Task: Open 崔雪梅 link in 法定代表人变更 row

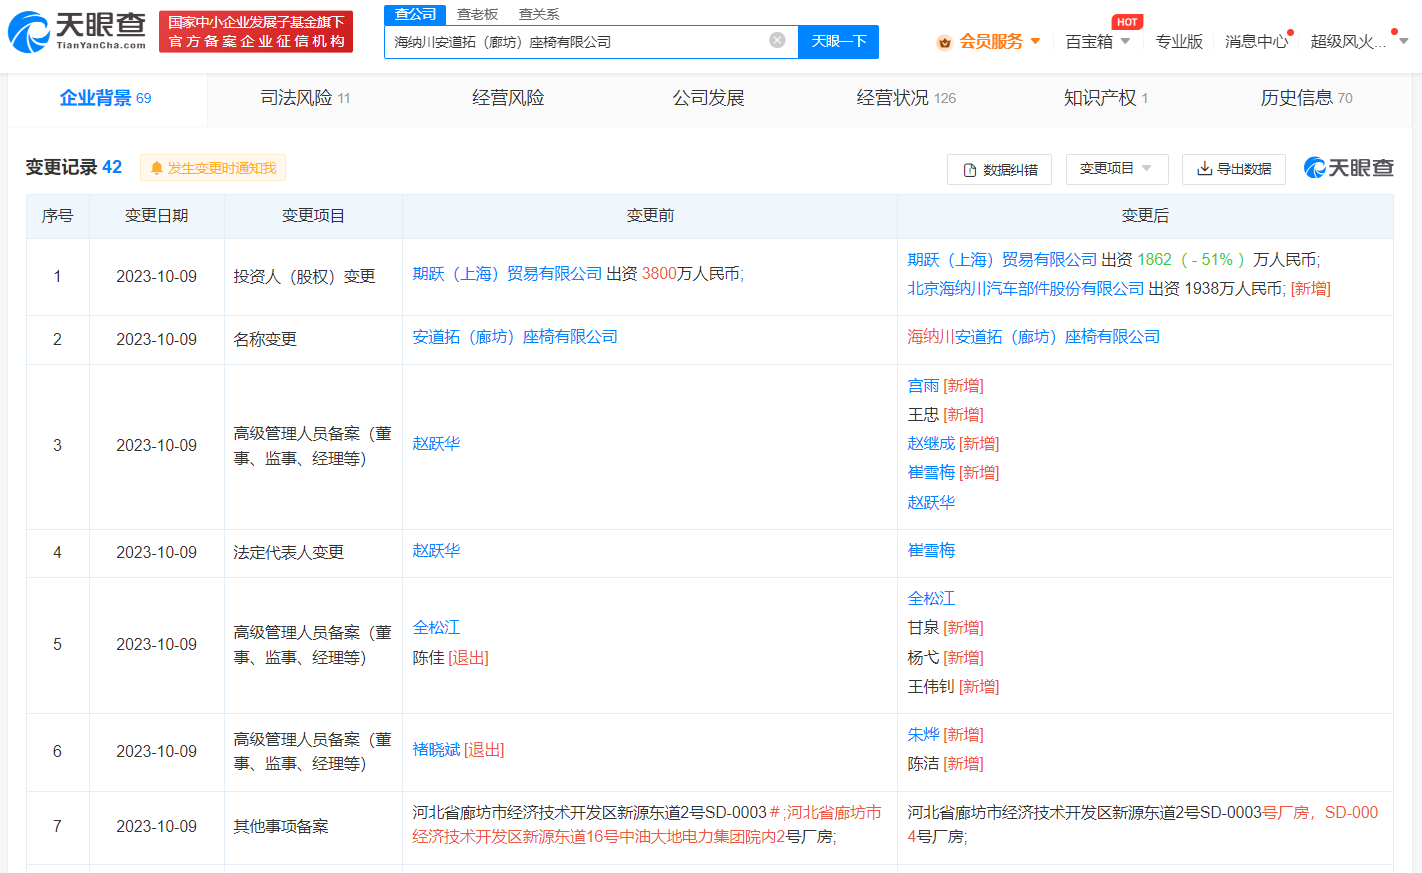Action: click(931, 551)
